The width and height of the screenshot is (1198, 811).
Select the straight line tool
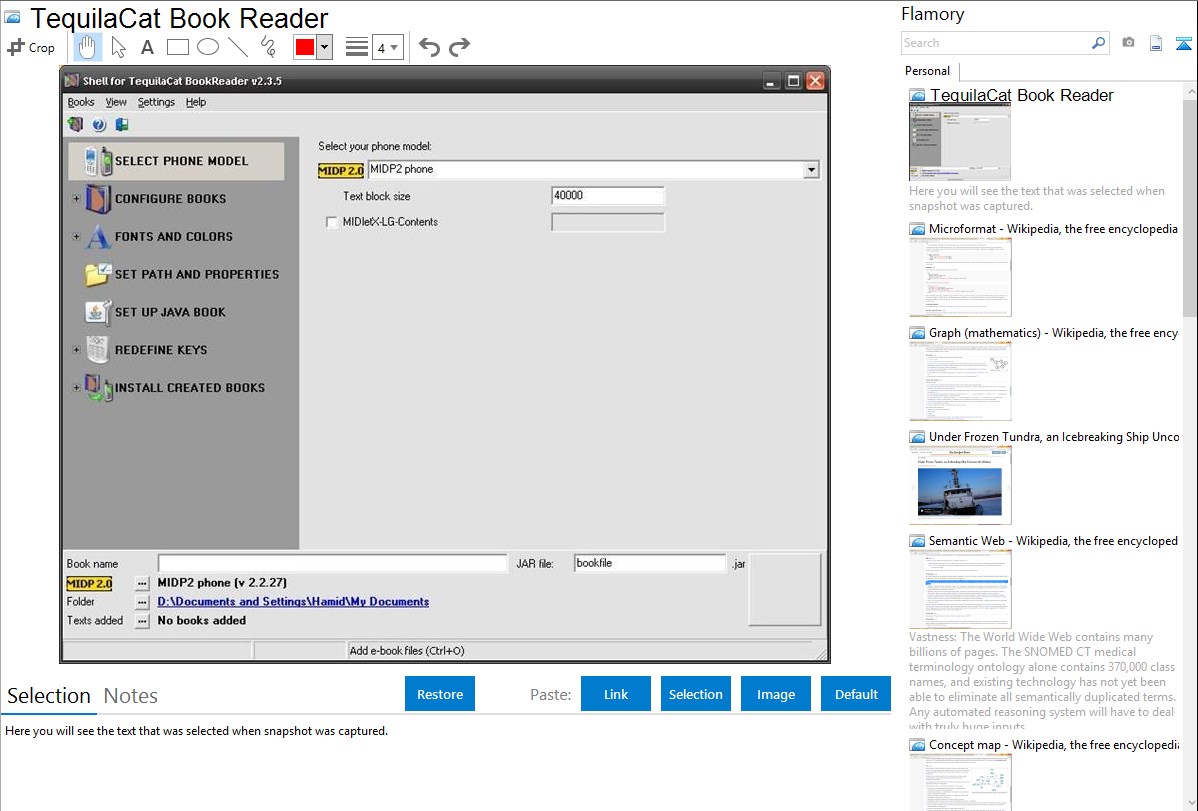(238, 47)
